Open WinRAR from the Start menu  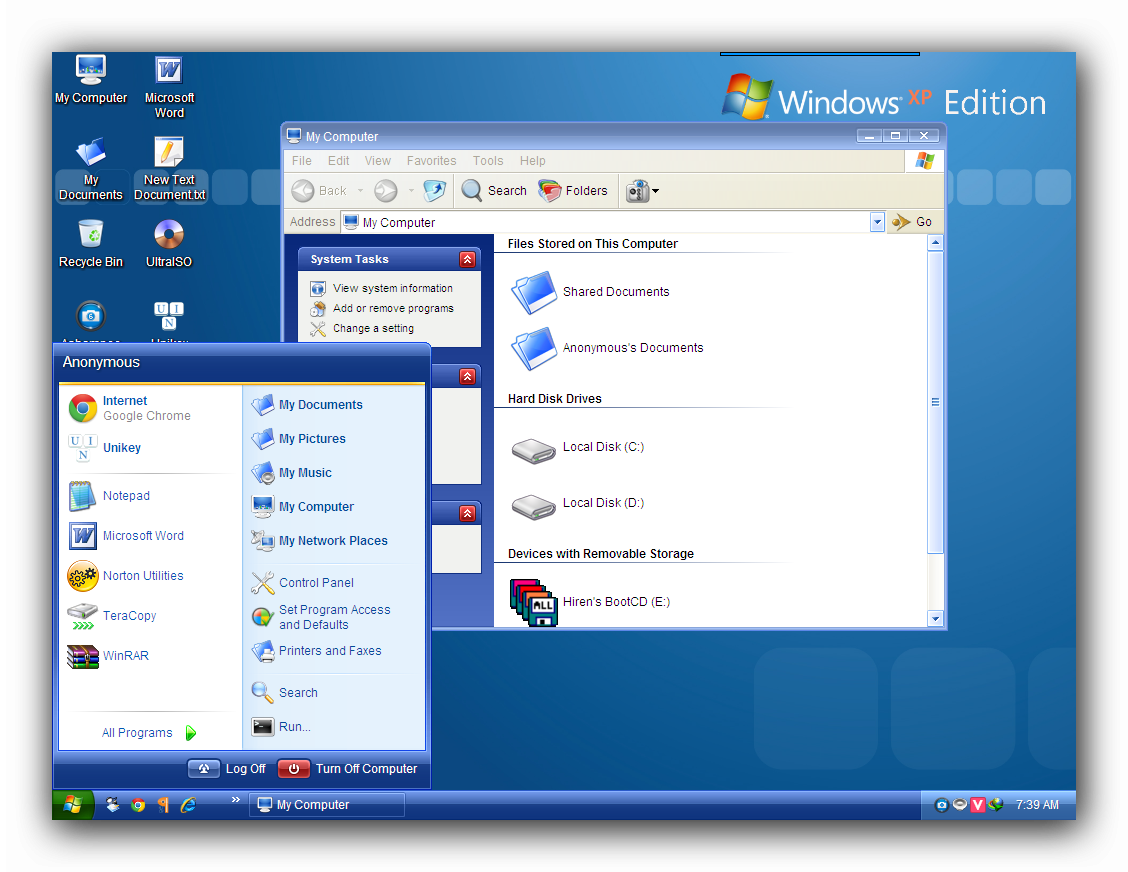(x=109, y=655)
